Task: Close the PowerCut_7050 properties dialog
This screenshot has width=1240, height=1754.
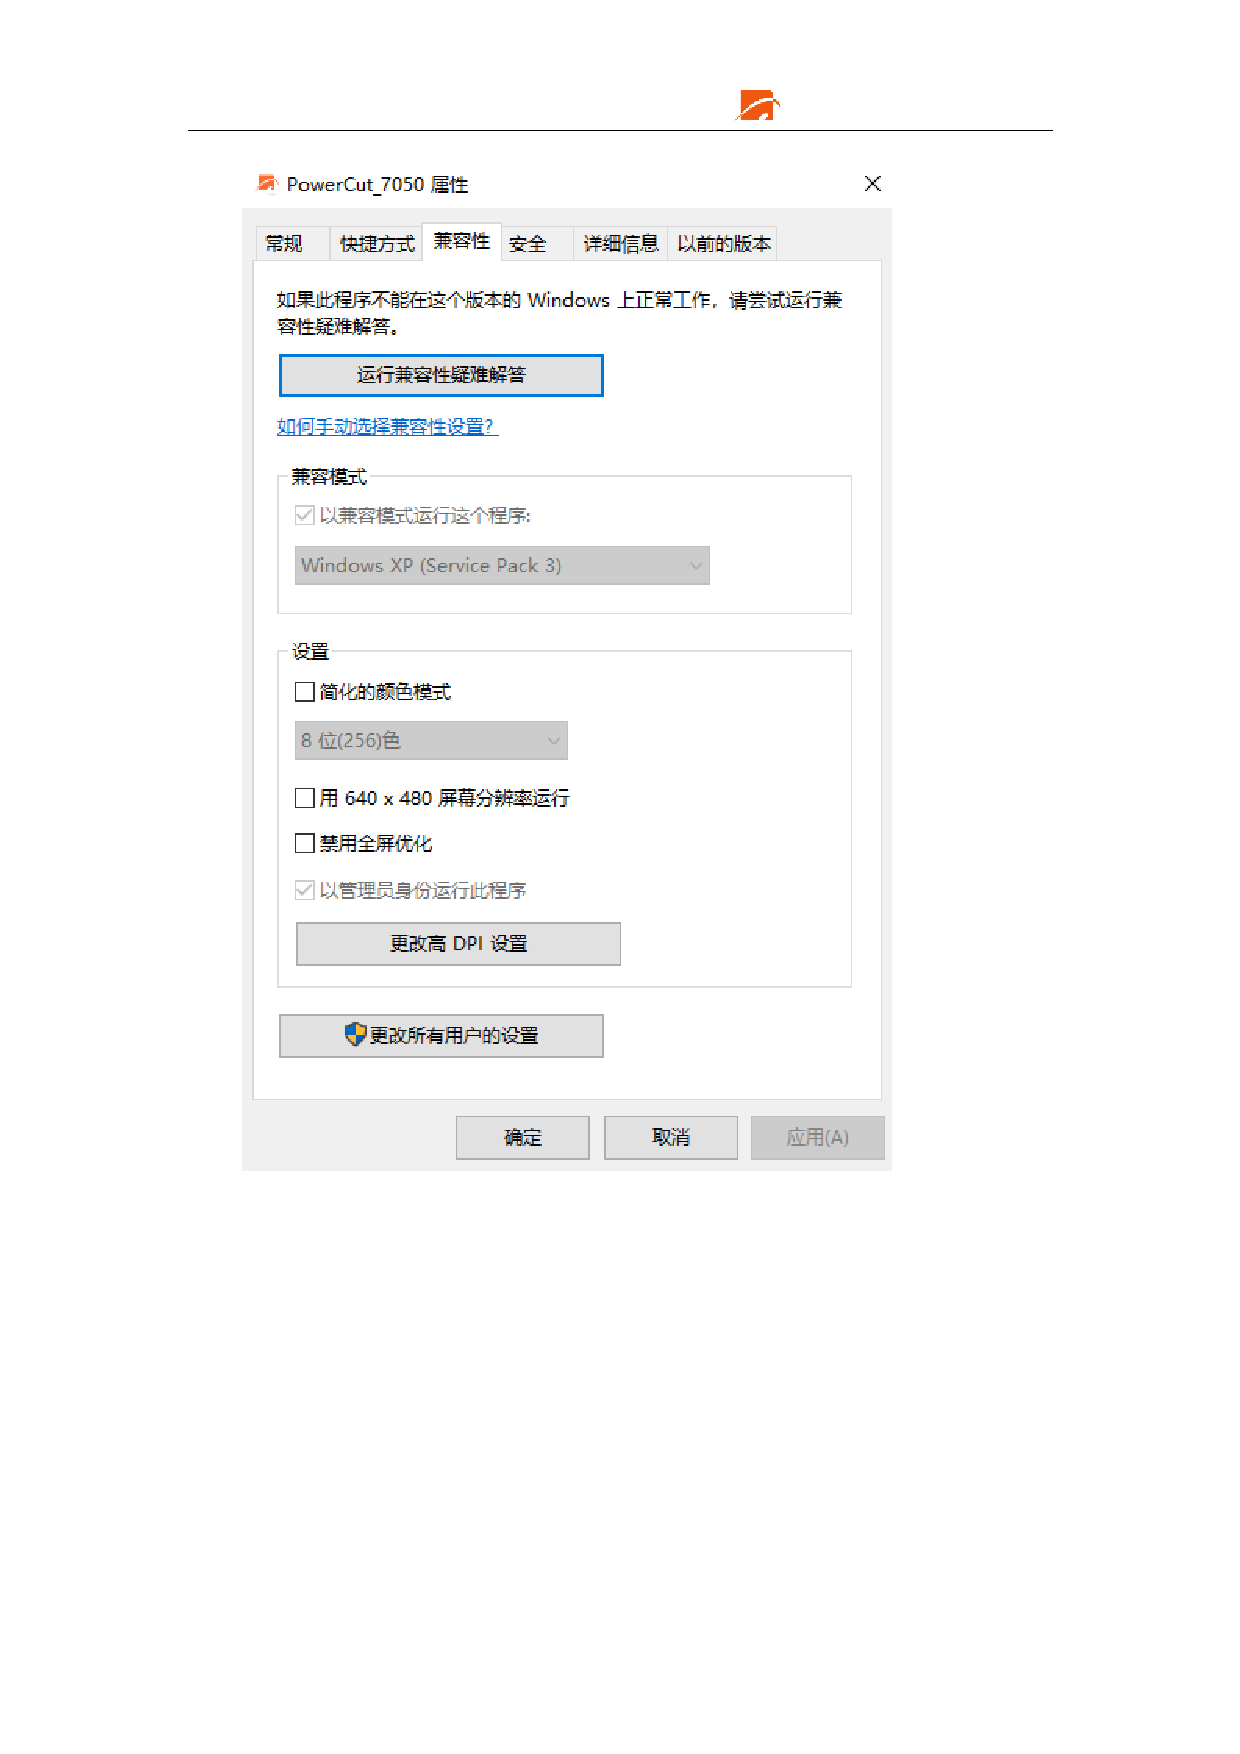Action: pyautogui.click(x=873, y=183)
